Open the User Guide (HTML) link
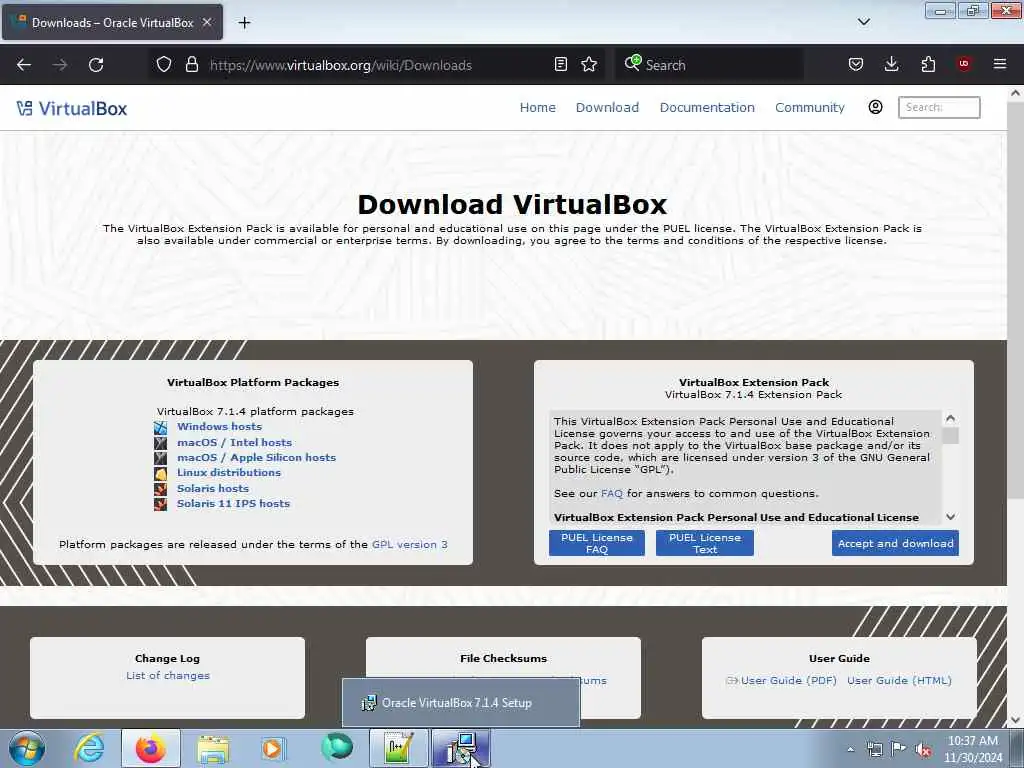 coord(899,680)
